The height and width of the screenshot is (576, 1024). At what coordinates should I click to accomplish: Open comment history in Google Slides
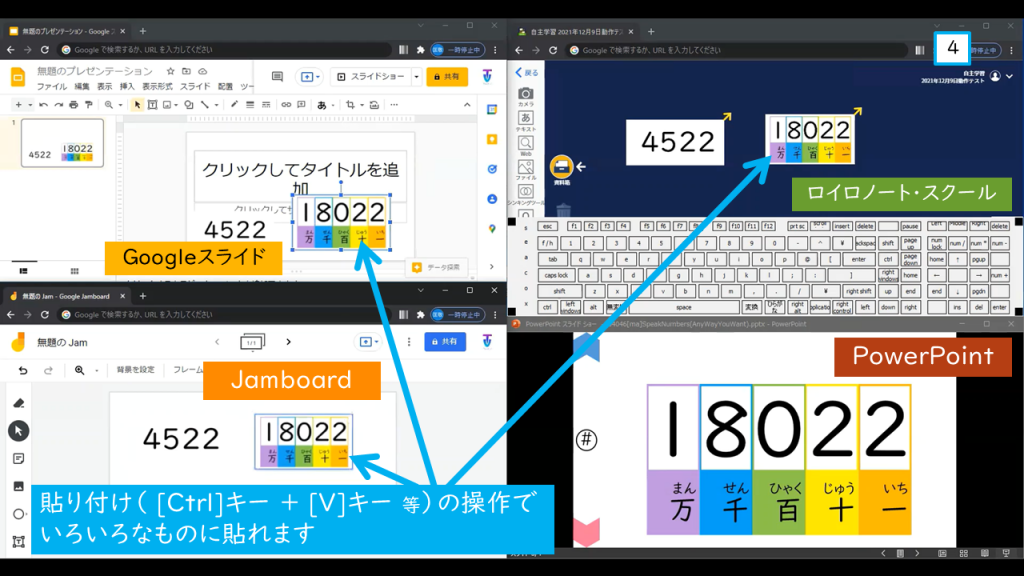pyautogui.click(x=278, y=77)
